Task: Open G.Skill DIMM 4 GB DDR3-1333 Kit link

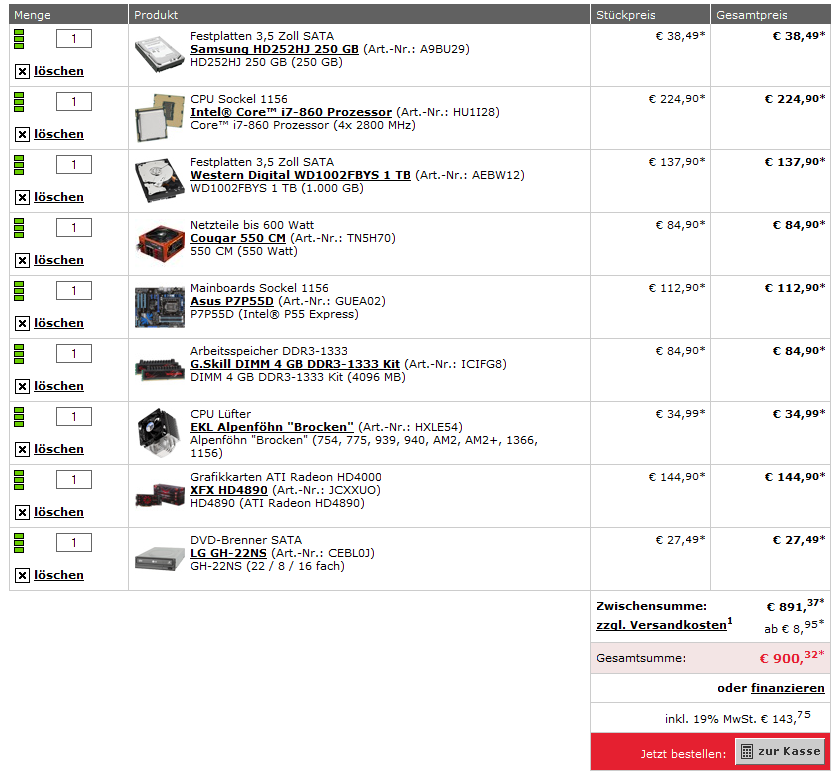Action: [x=295, y=364]
